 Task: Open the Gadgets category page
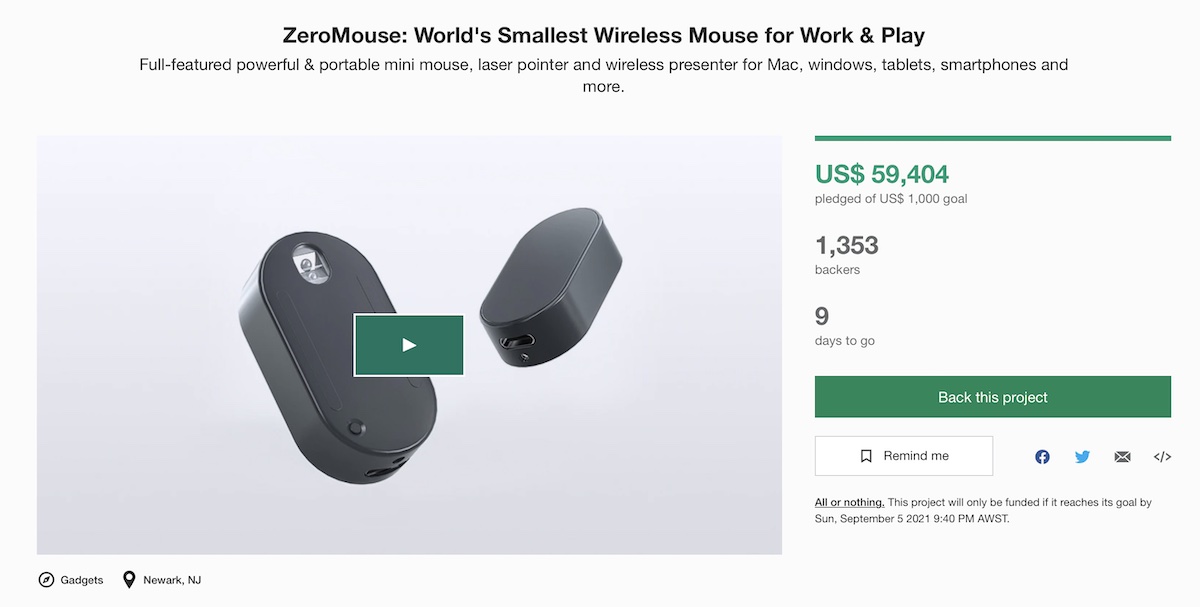point(80,579)
